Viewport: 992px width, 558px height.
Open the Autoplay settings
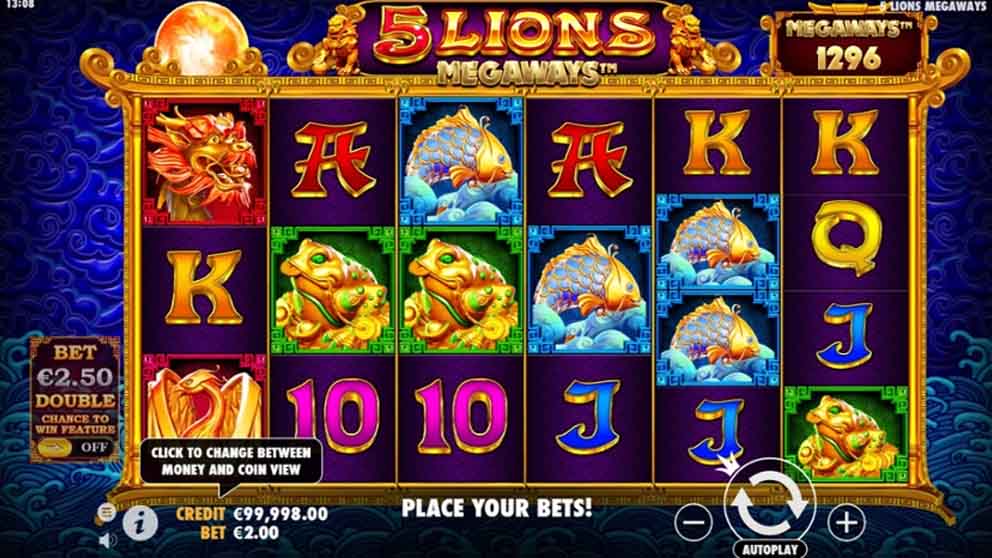point(770,549)
